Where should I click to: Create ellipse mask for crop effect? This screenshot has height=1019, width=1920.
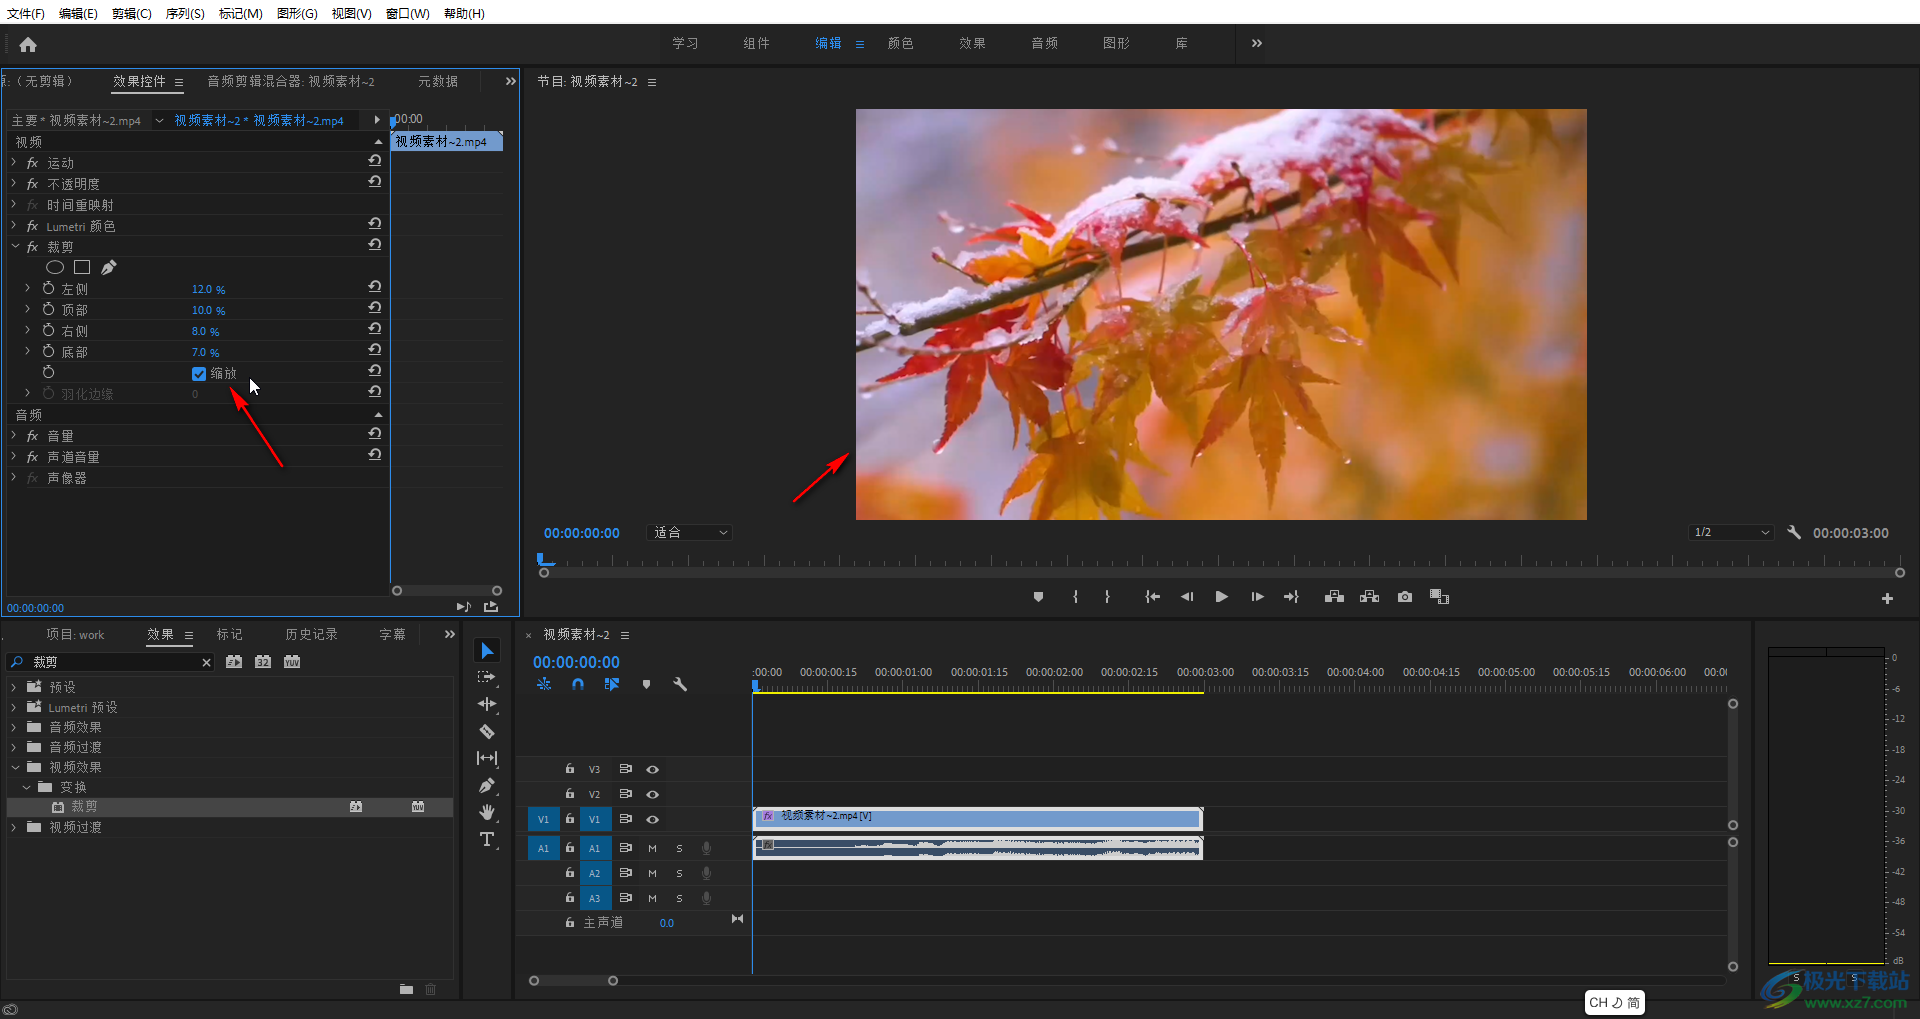55,267
